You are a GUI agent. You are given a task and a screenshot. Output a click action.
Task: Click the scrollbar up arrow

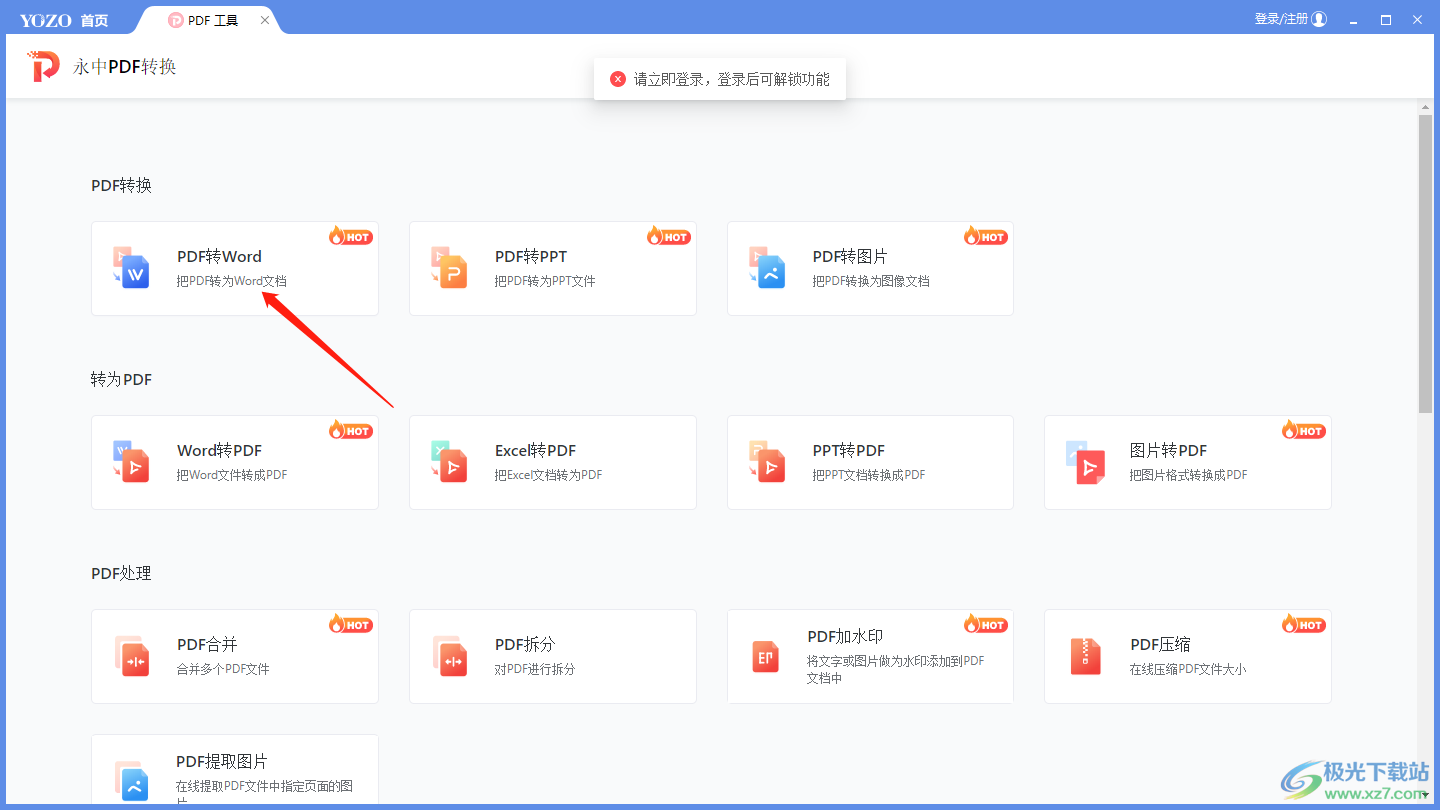1425,106
